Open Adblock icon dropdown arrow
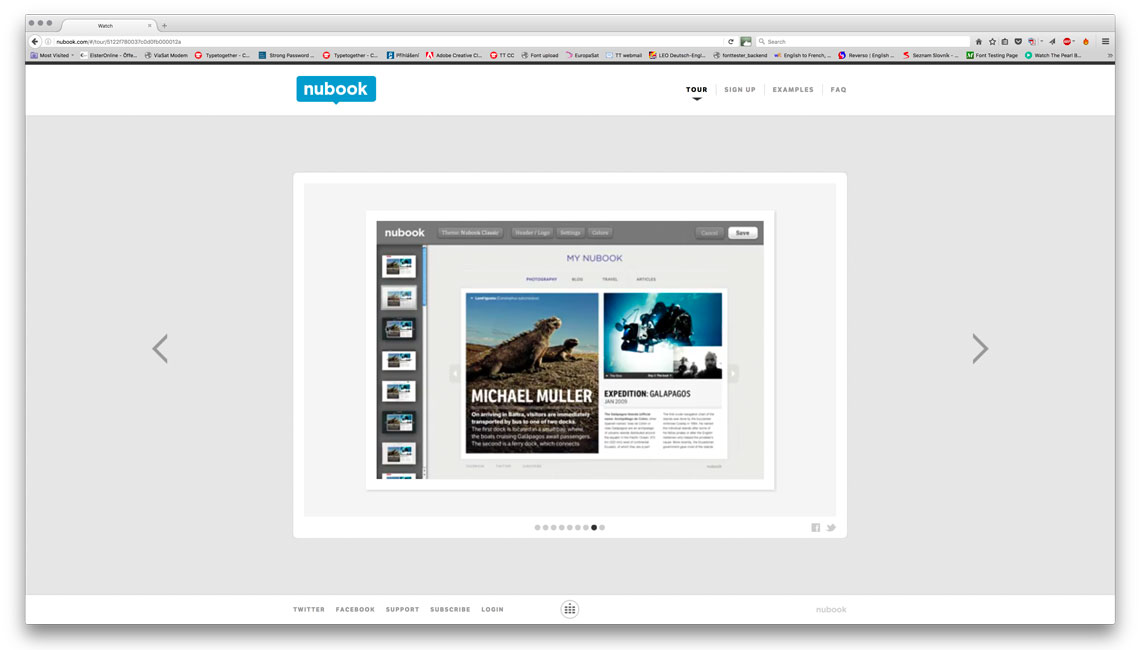The image size is (1140, 650). click(1074, 41)
